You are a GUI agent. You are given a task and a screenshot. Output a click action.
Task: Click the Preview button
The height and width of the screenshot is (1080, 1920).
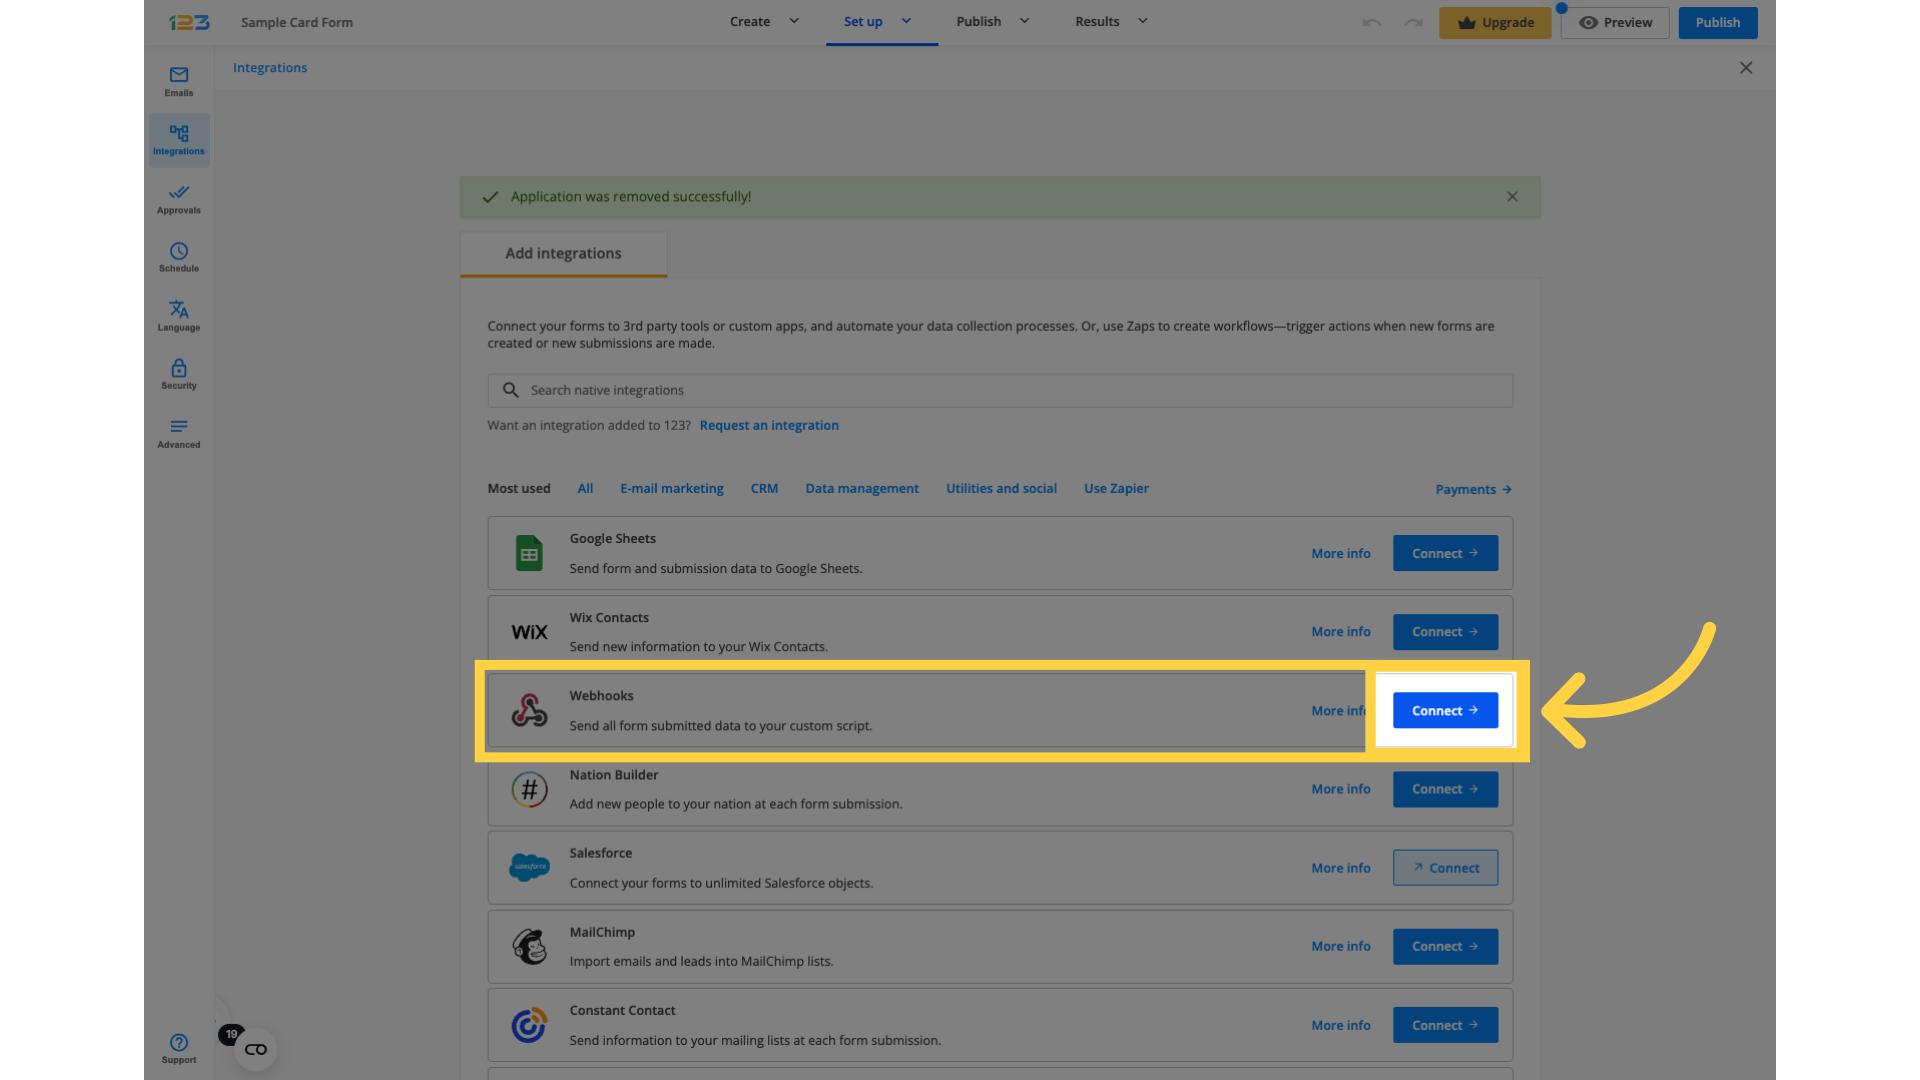click(1615, 22)
